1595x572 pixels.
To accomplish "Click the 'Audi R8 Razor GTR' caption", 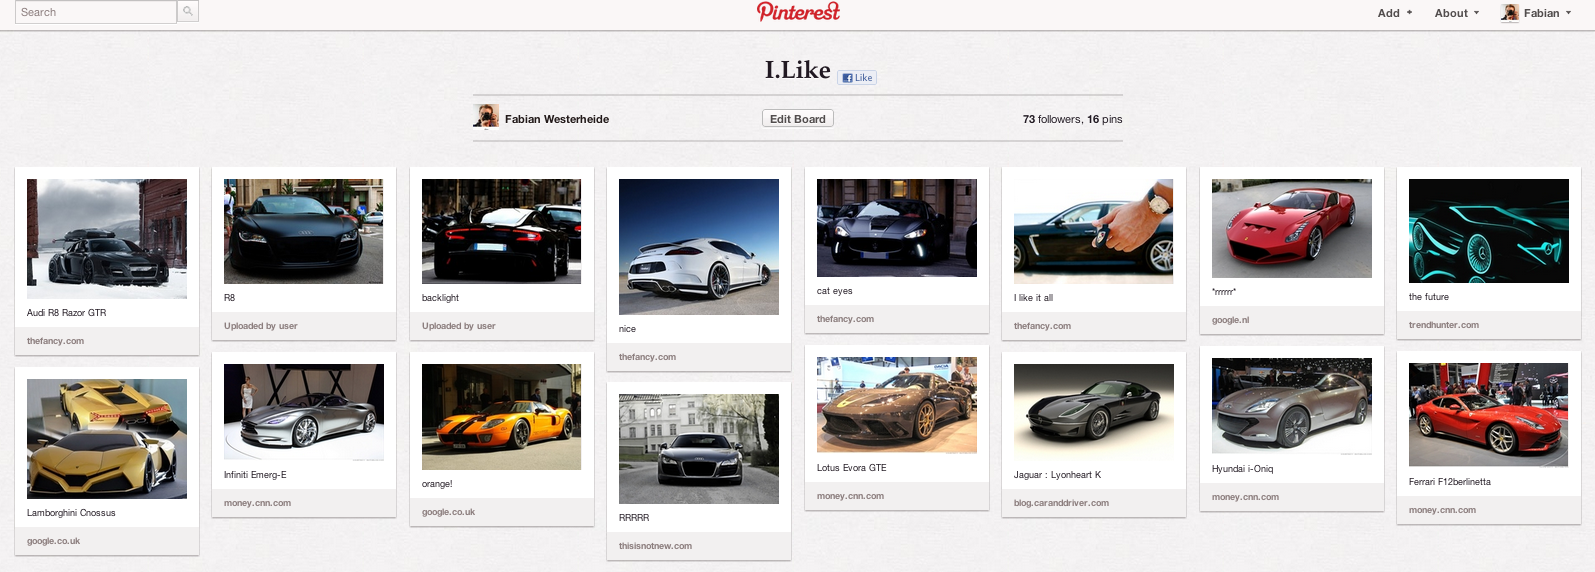I will tap(66, 313).
